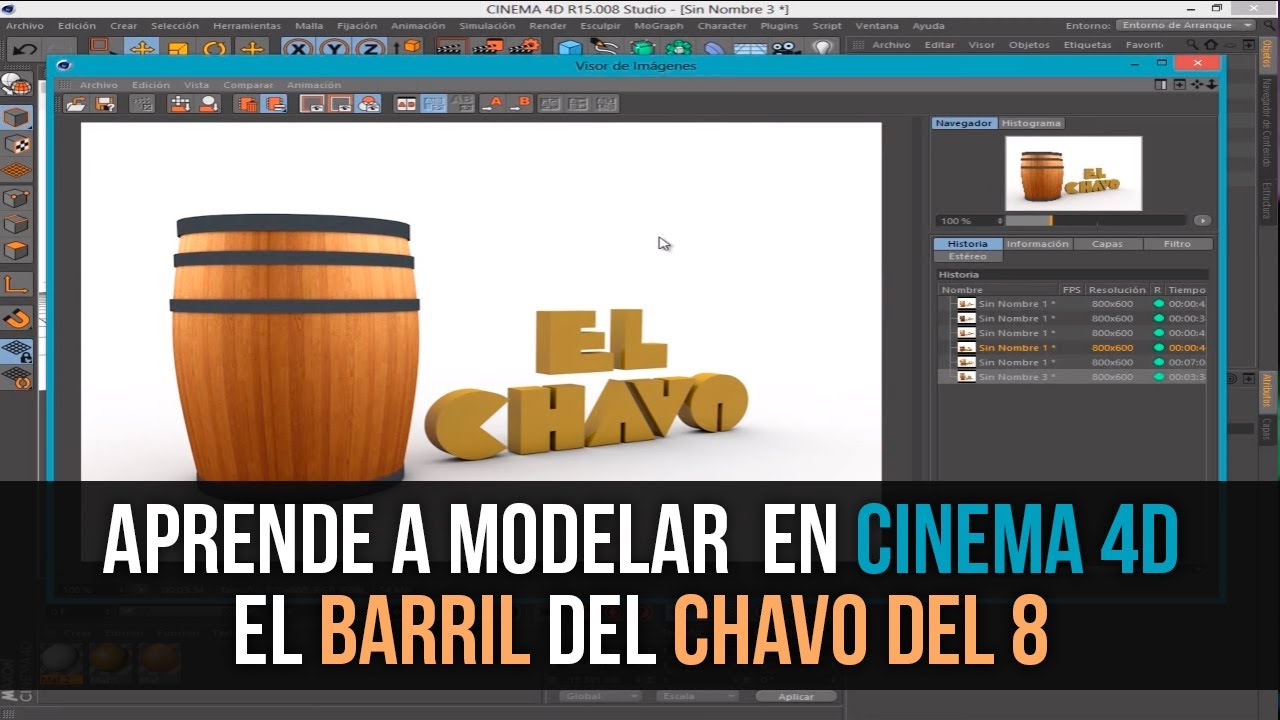Select the orange highlighted Sin Nombre 1 row
The width and height of the screenshot is (1280, 720).
pyautogui.click(x=1072, y=348)
